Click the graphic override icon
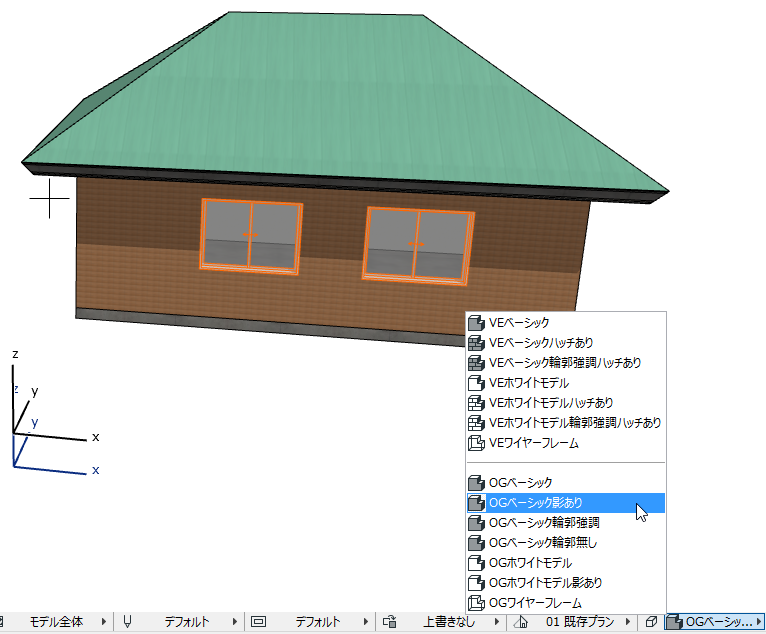766x634 pixels. point(389,622)
